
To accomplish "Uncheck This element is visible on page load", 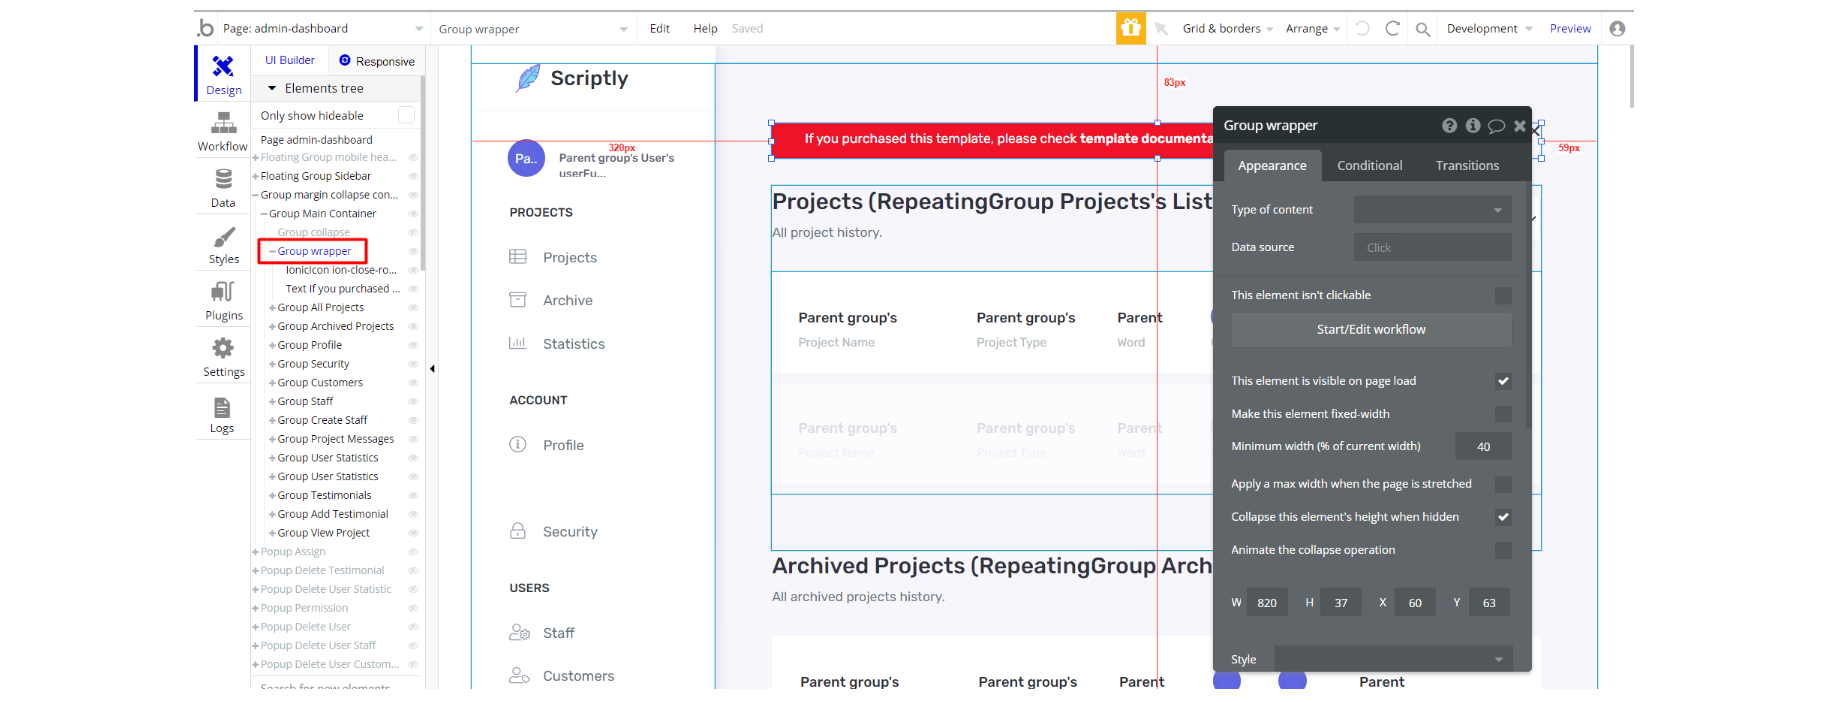I will [x=1503, y=381].
